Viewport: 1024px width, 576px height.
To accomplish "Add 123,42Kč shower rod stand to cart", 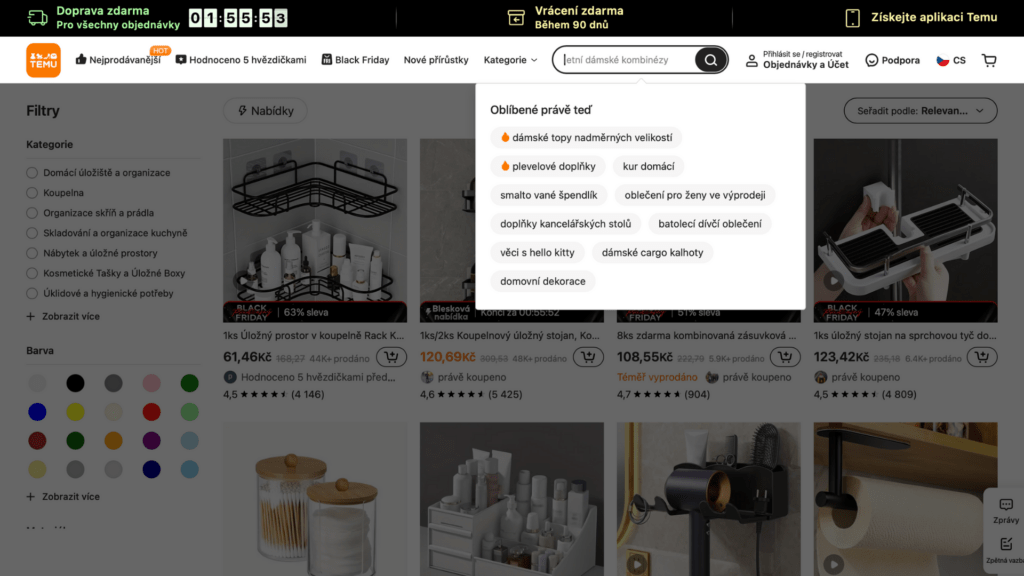I will [982, 357].
